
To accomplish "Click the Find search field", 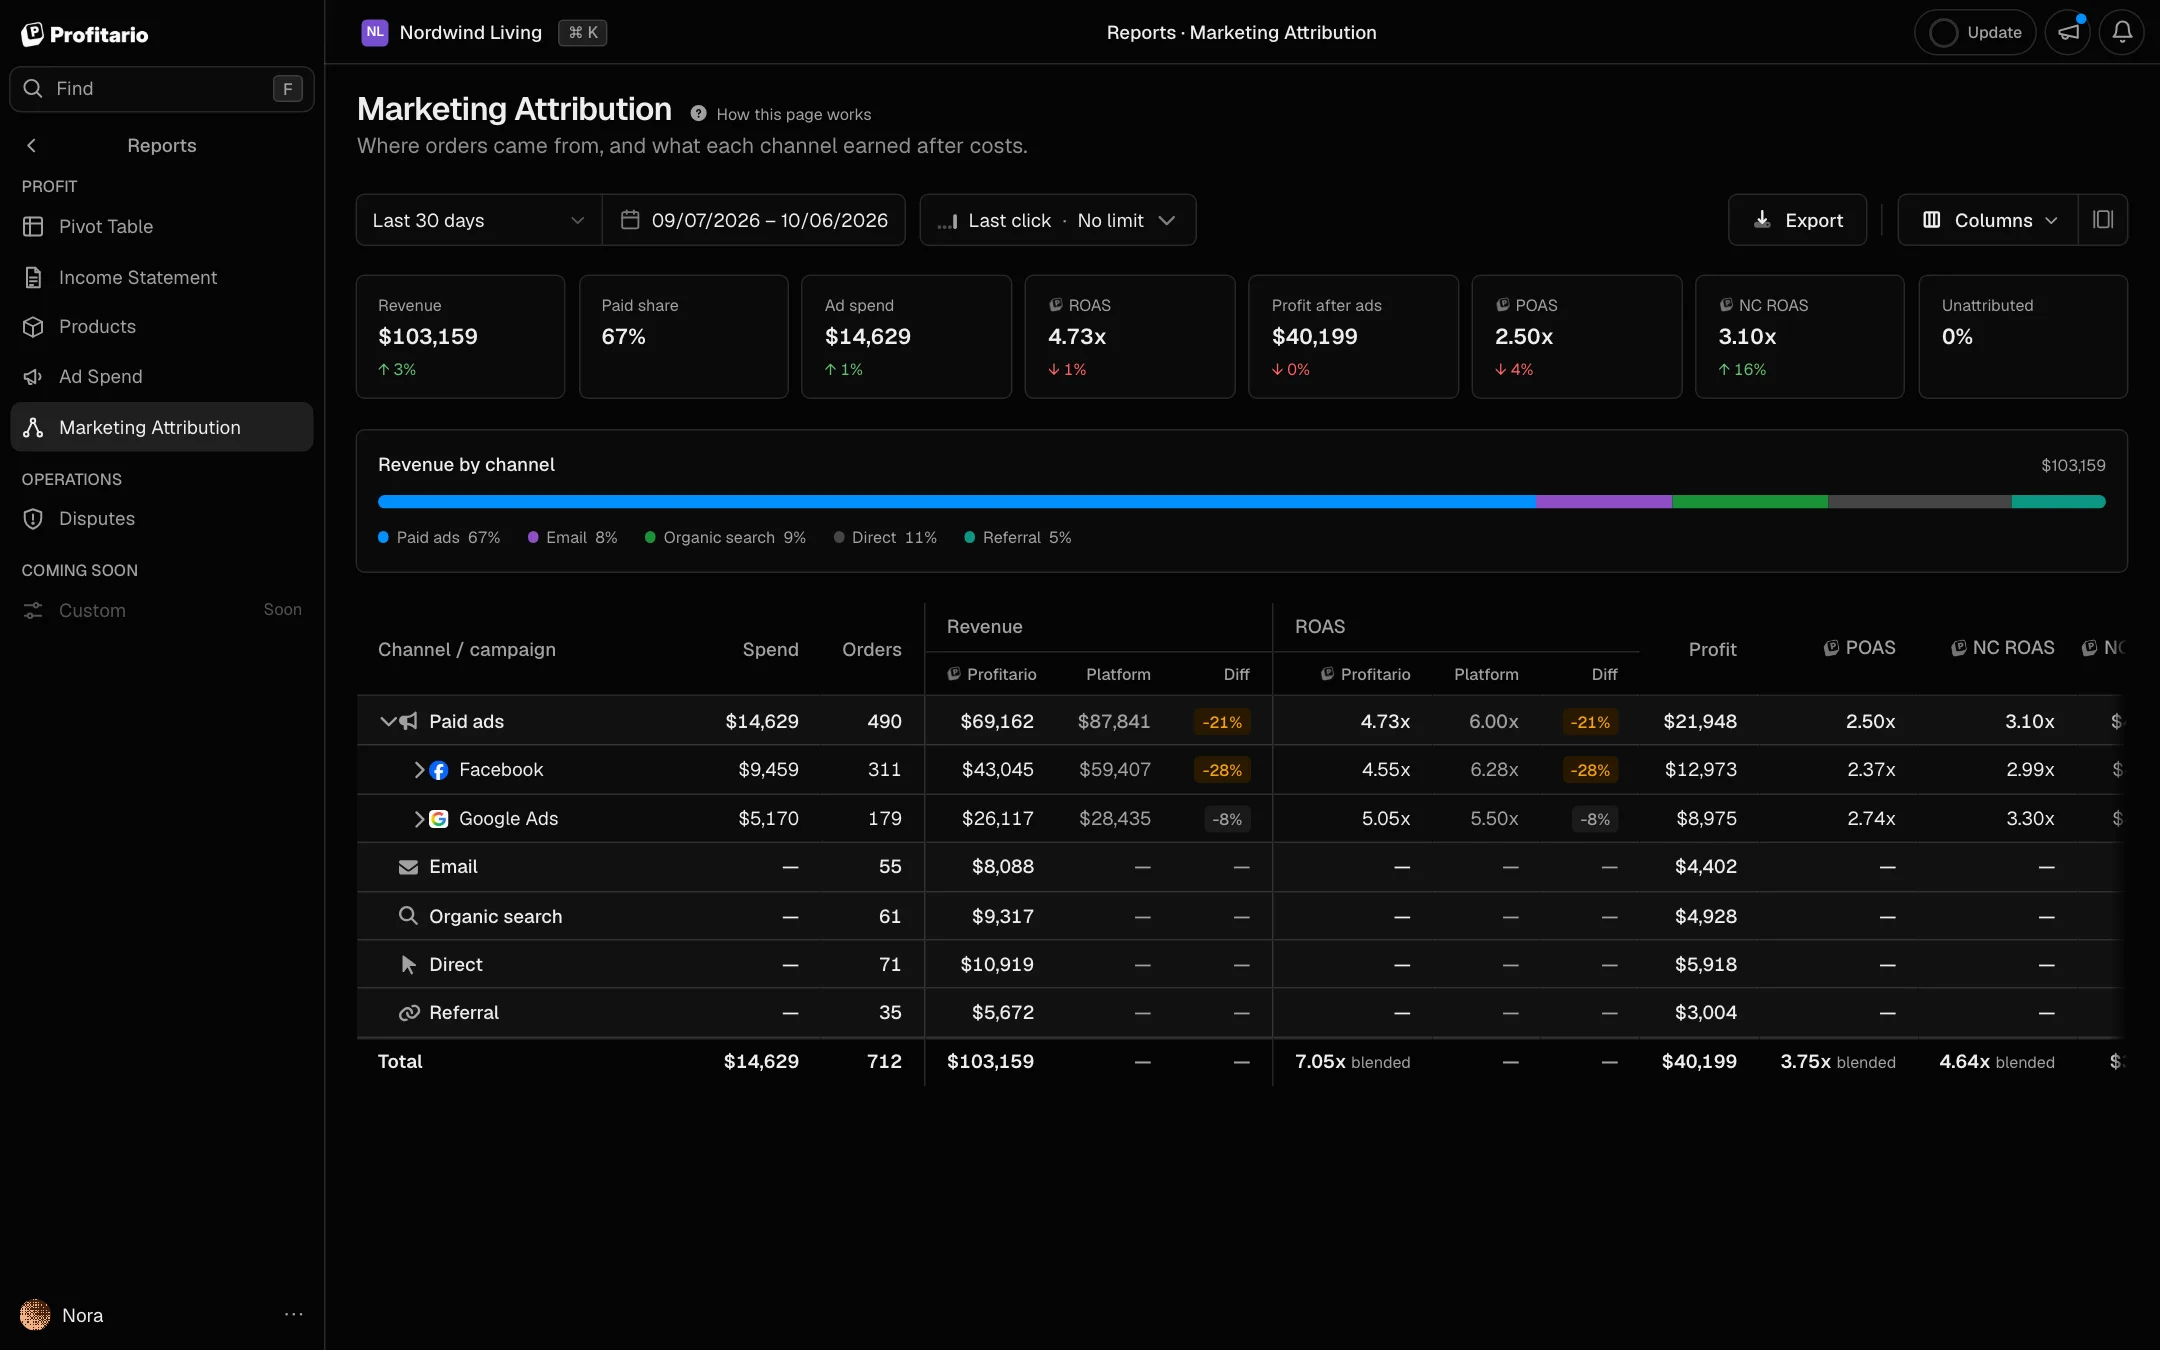I will point(162,88).
